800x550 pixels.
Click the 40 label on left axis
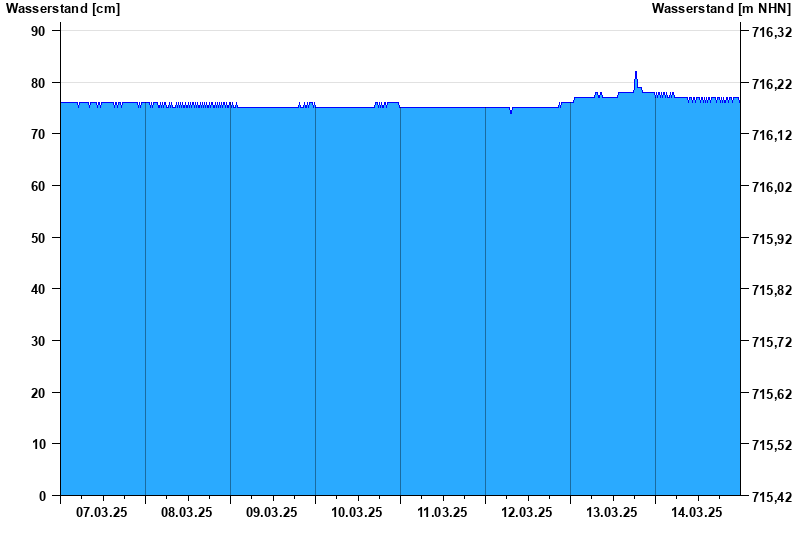(x=38, y=289)
